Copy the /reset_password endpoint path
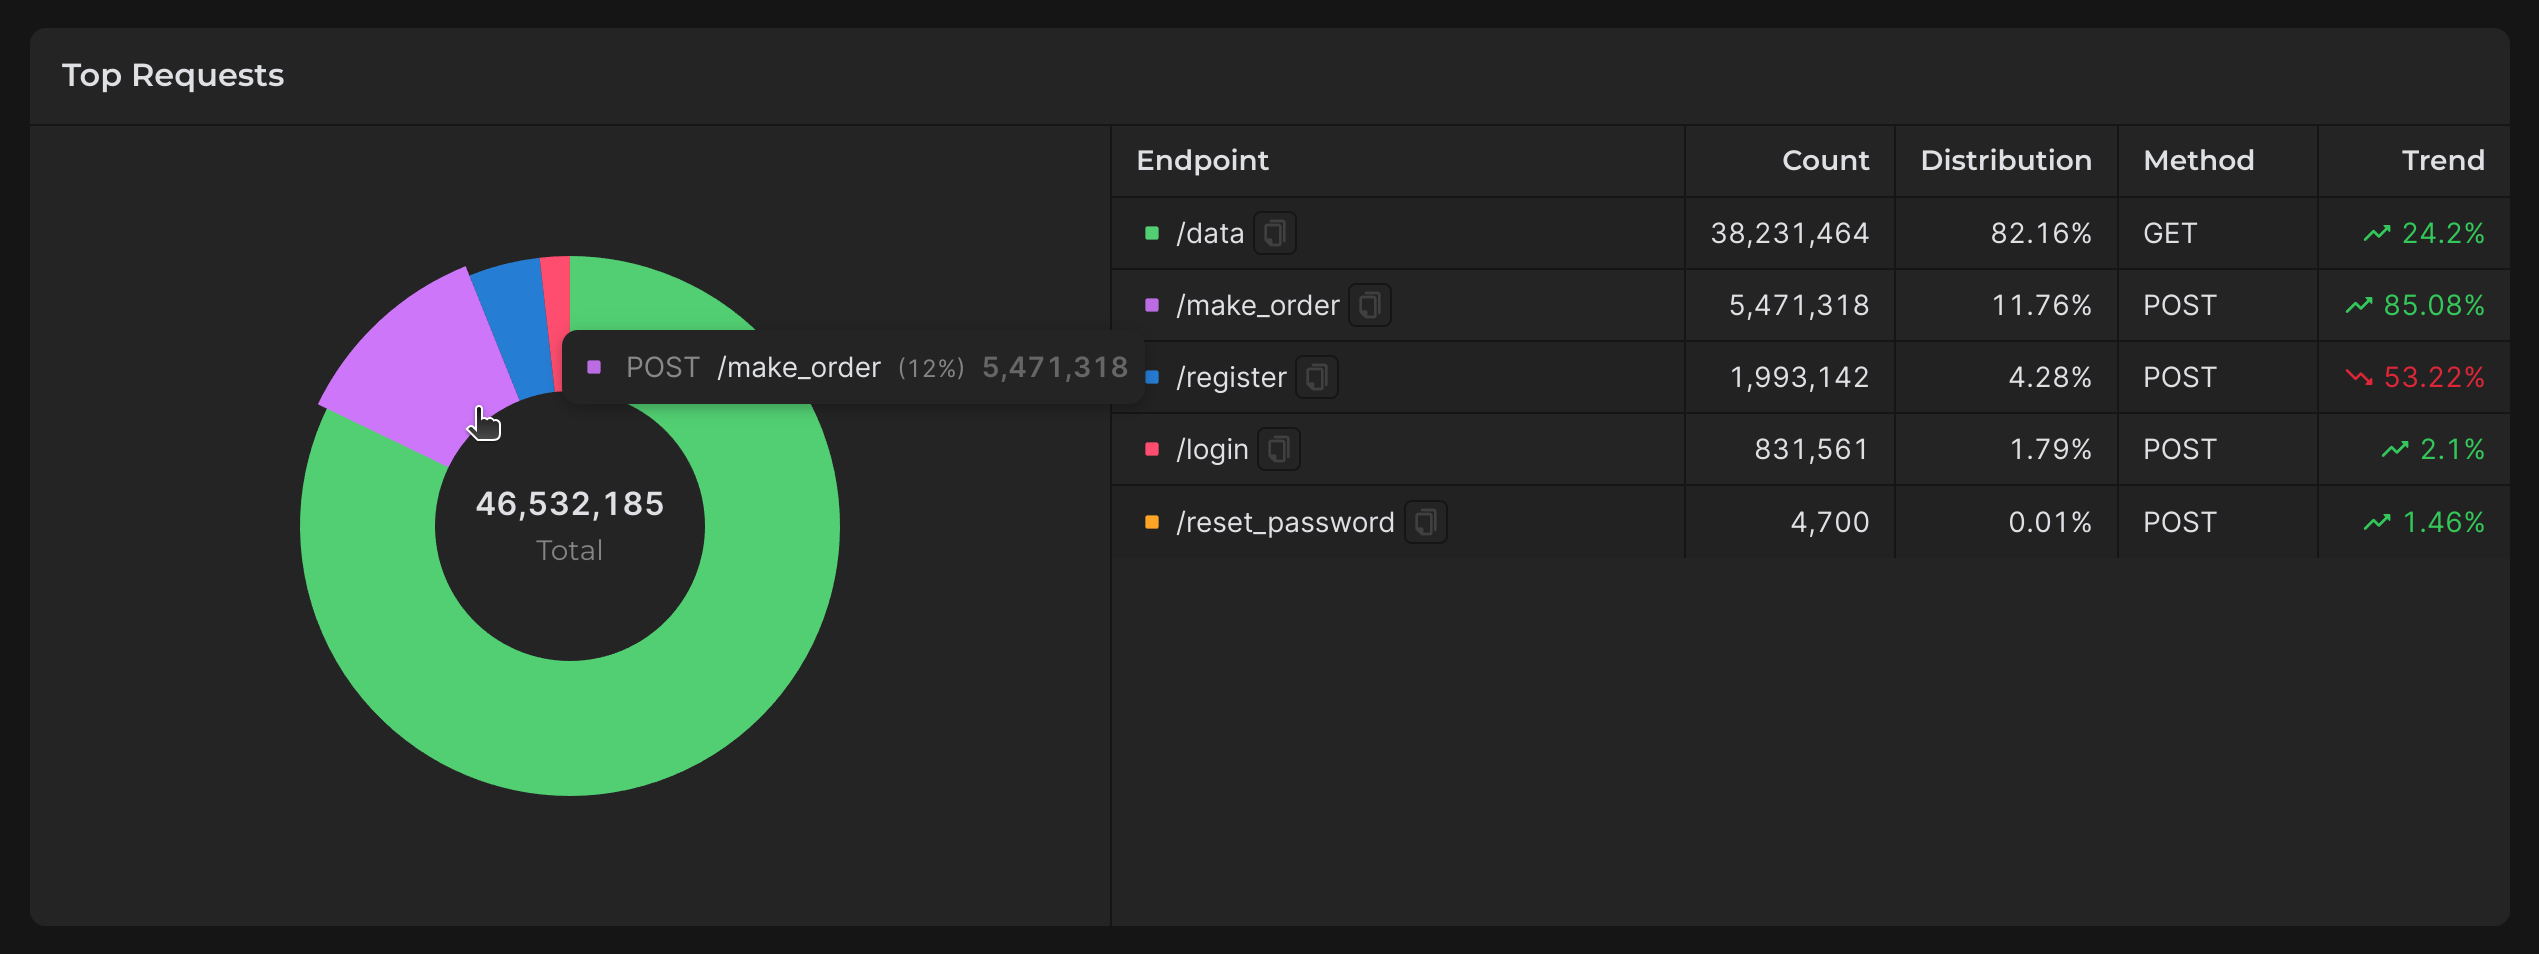The height and width of the screenshot is (954, 2539). (1425, 522)
